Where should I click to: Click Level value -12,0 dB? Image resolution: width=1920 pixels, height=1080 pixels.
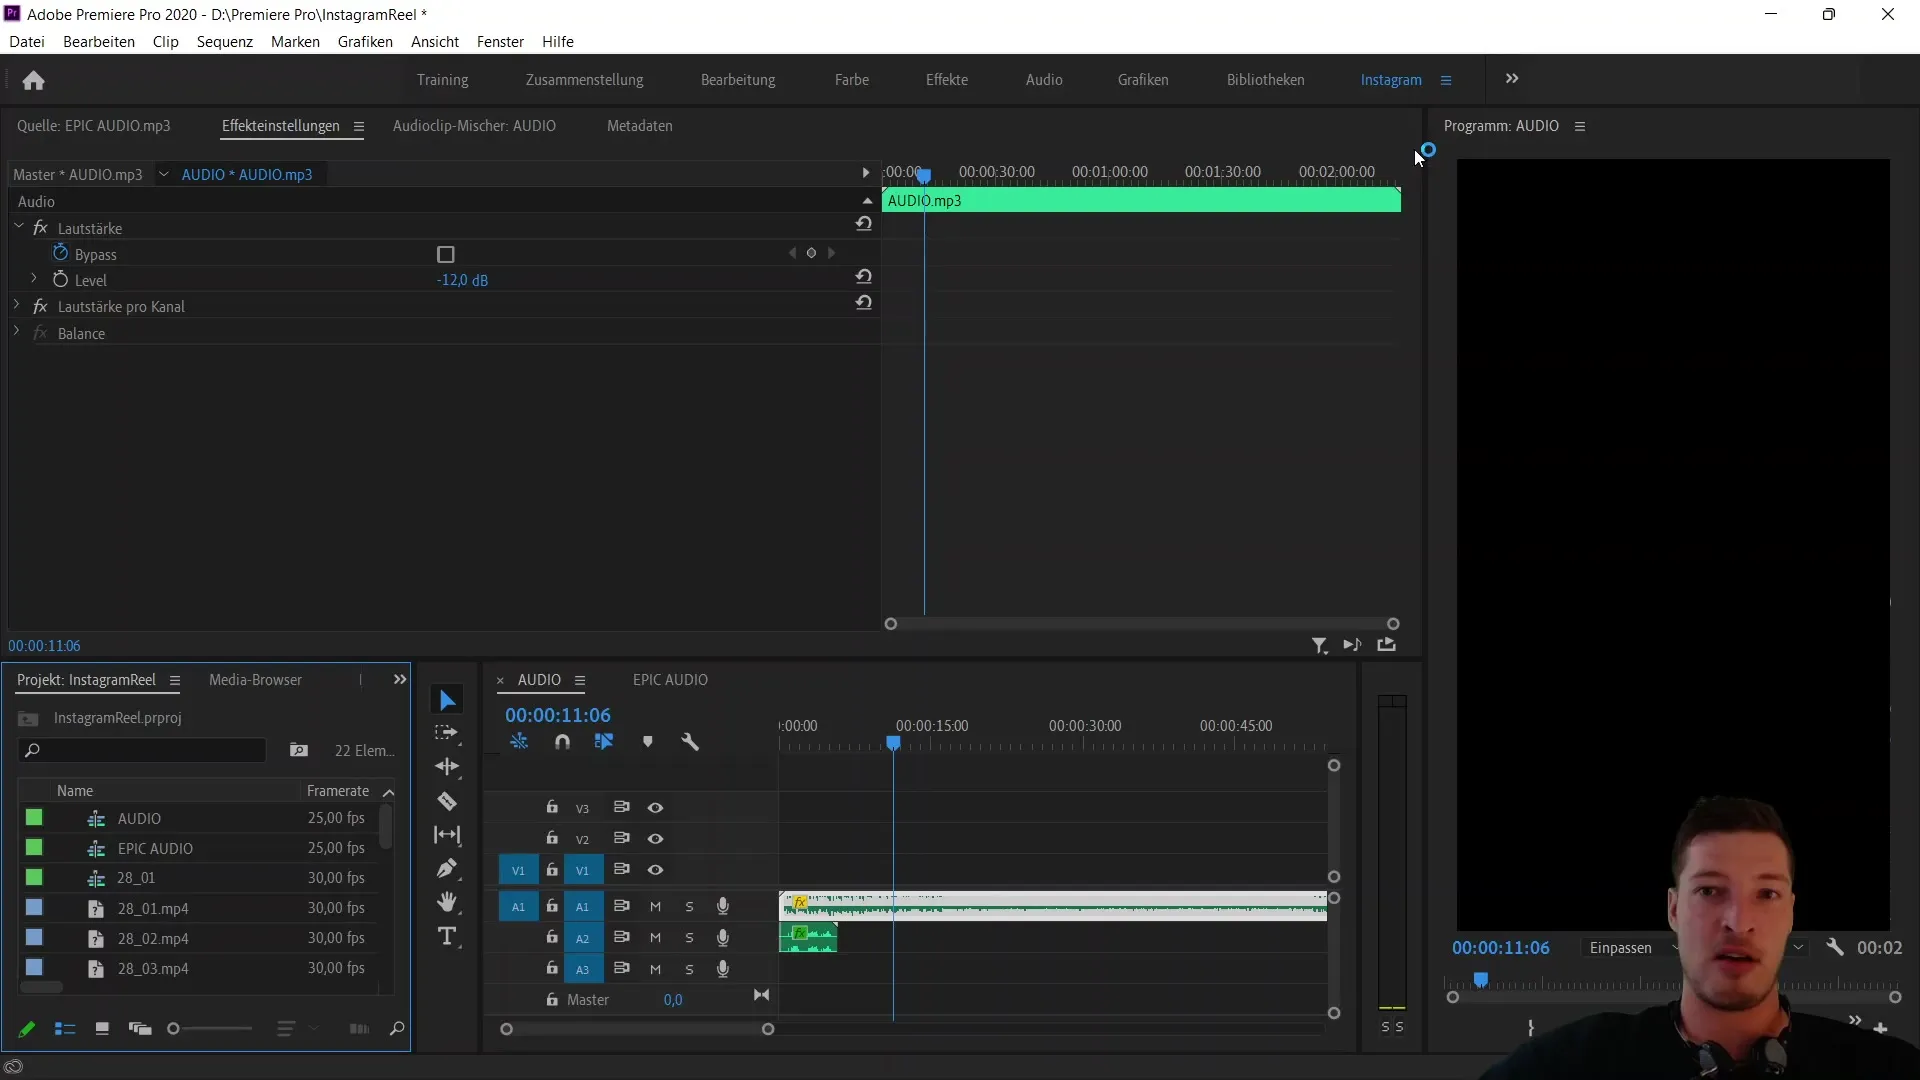[462, 281]
